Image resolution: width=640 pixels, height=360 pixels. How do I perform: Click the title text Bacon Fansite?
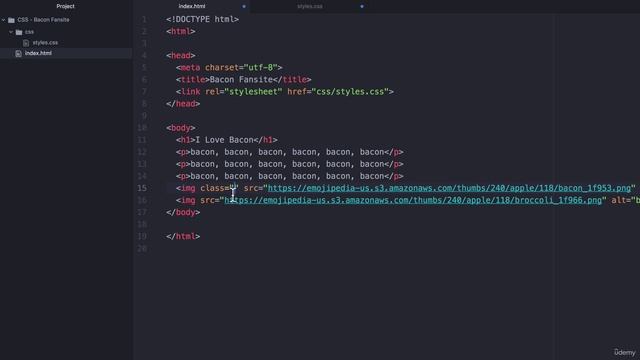click(241, 80)
